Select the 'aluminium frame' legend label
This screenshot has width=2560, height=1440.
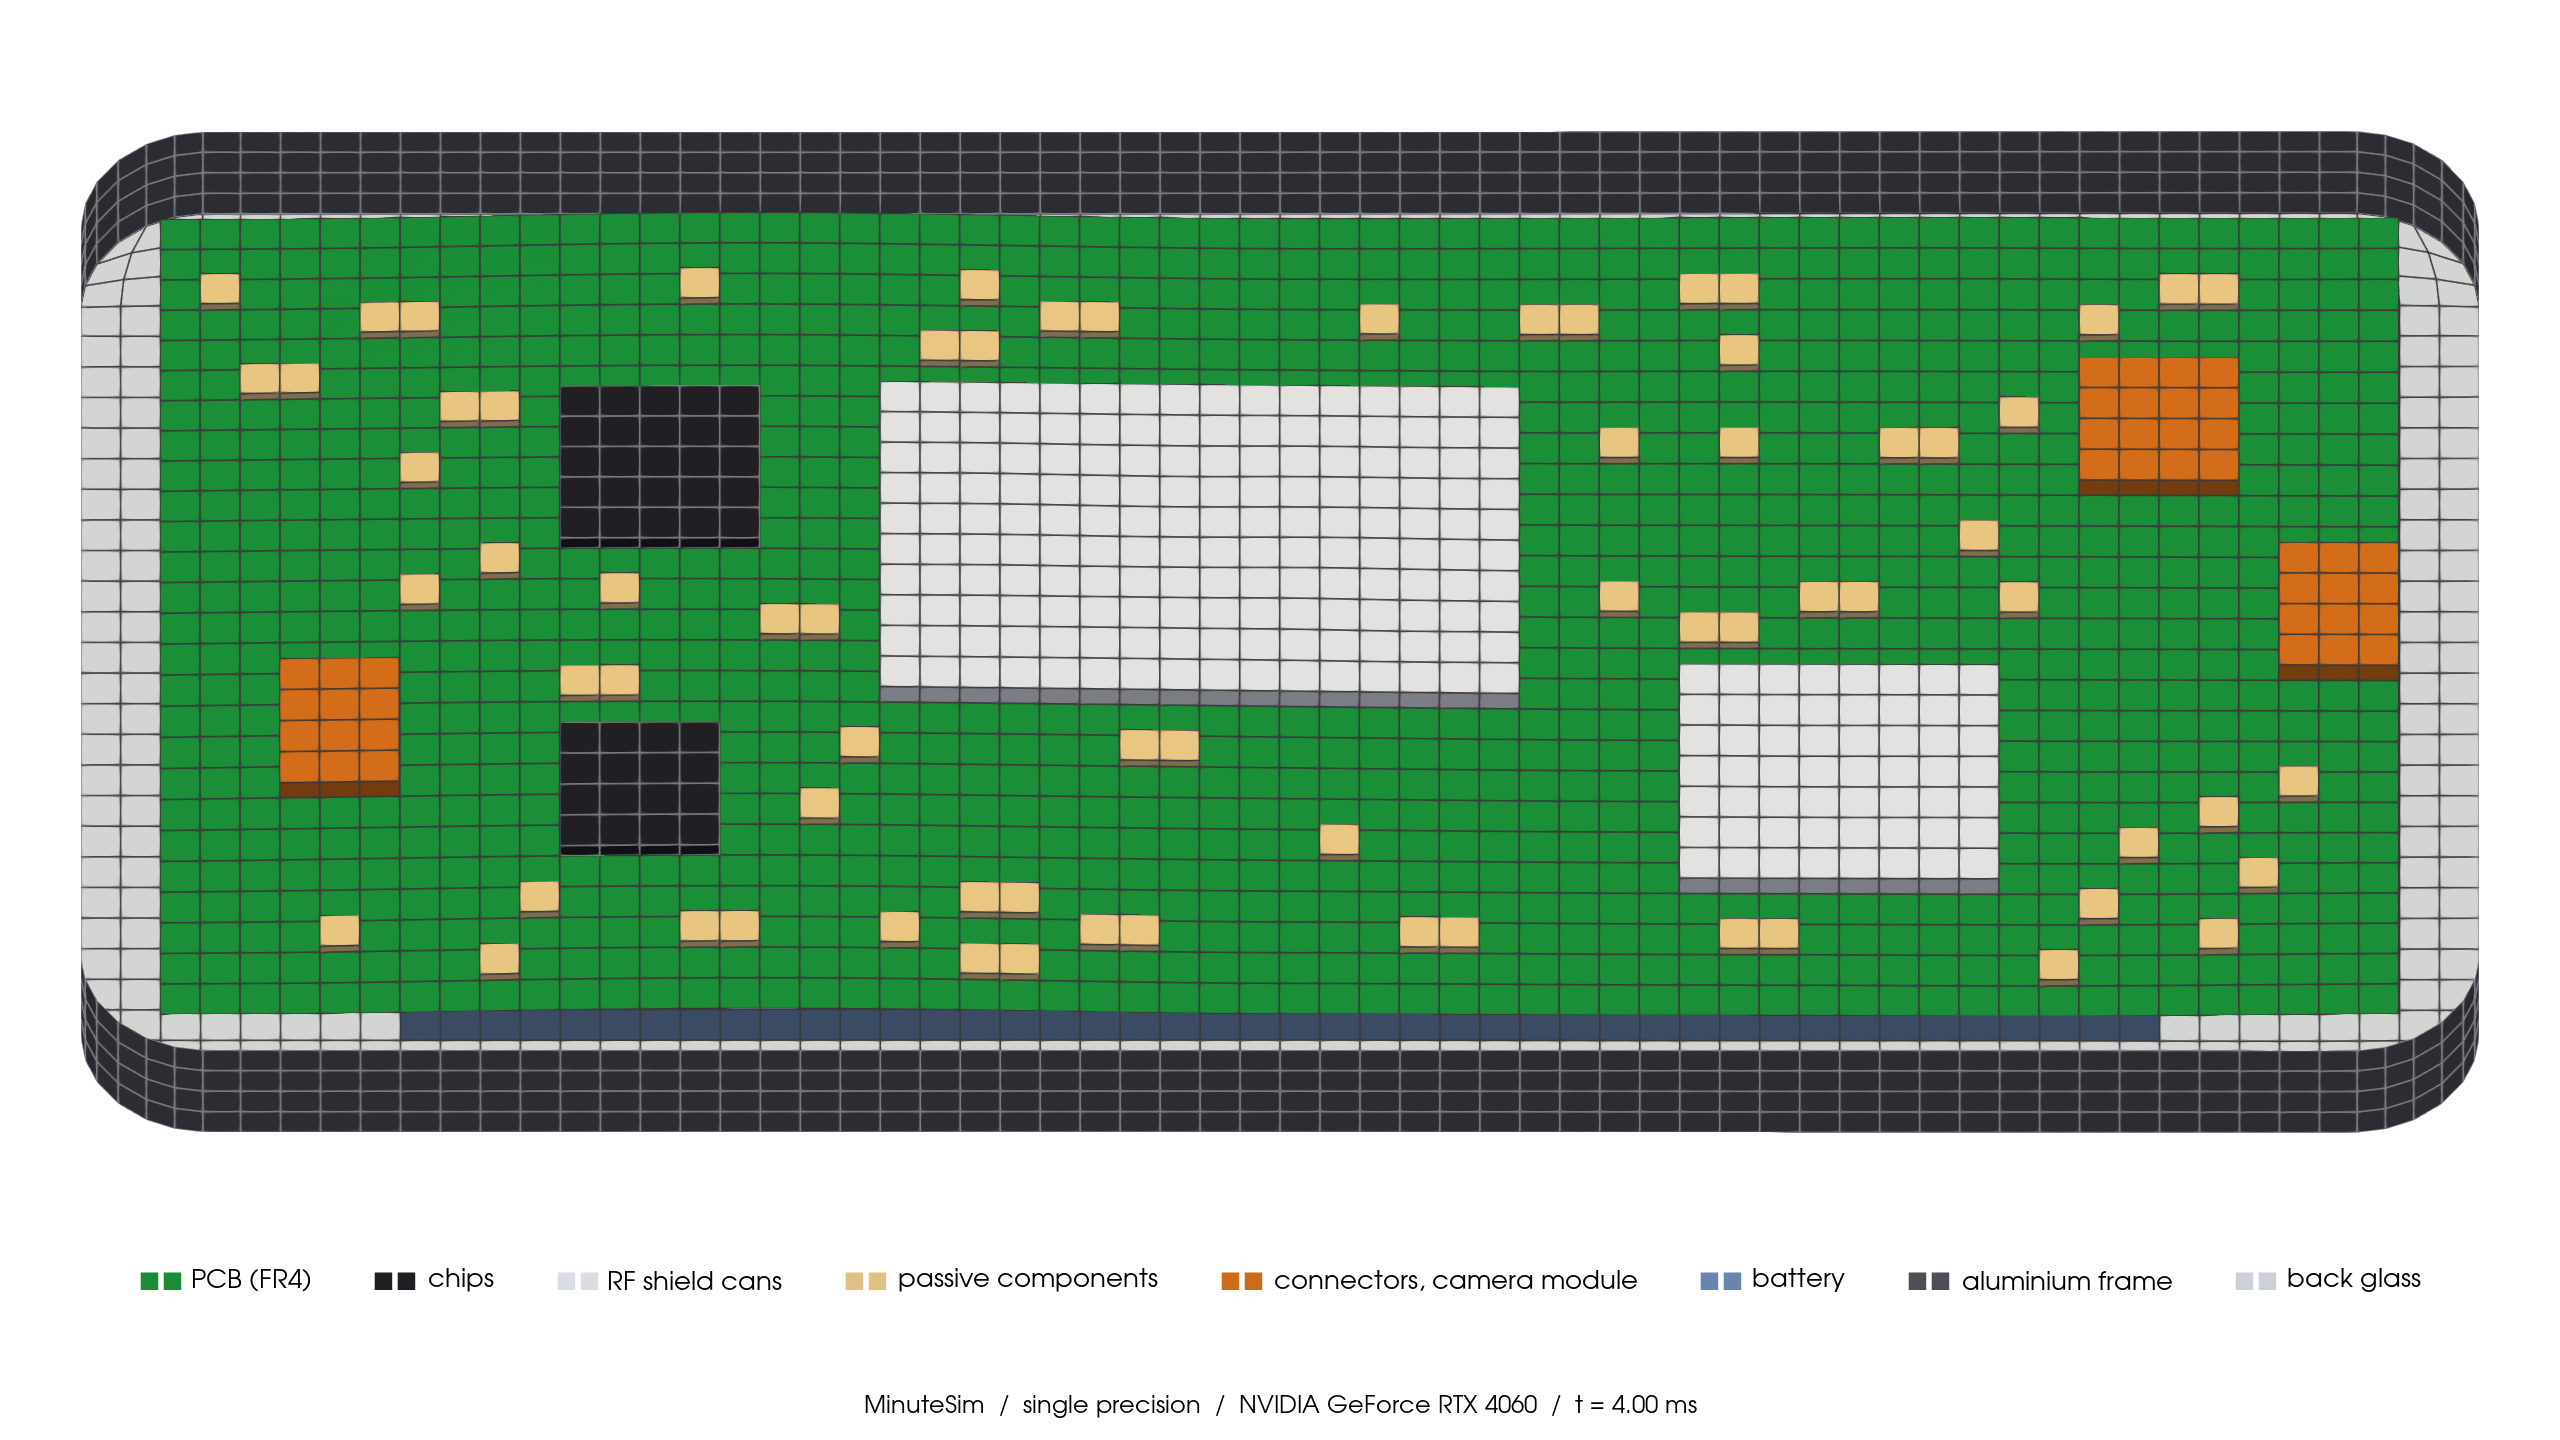2067,1281
